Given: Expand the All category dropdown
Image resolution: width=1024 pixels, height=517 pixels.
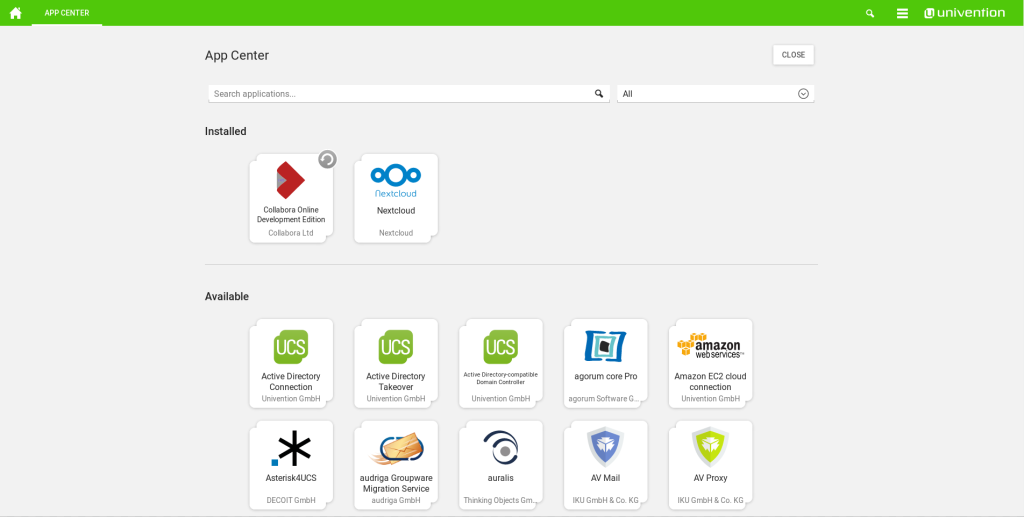Looking at the screenshot, I should point(715,94).
